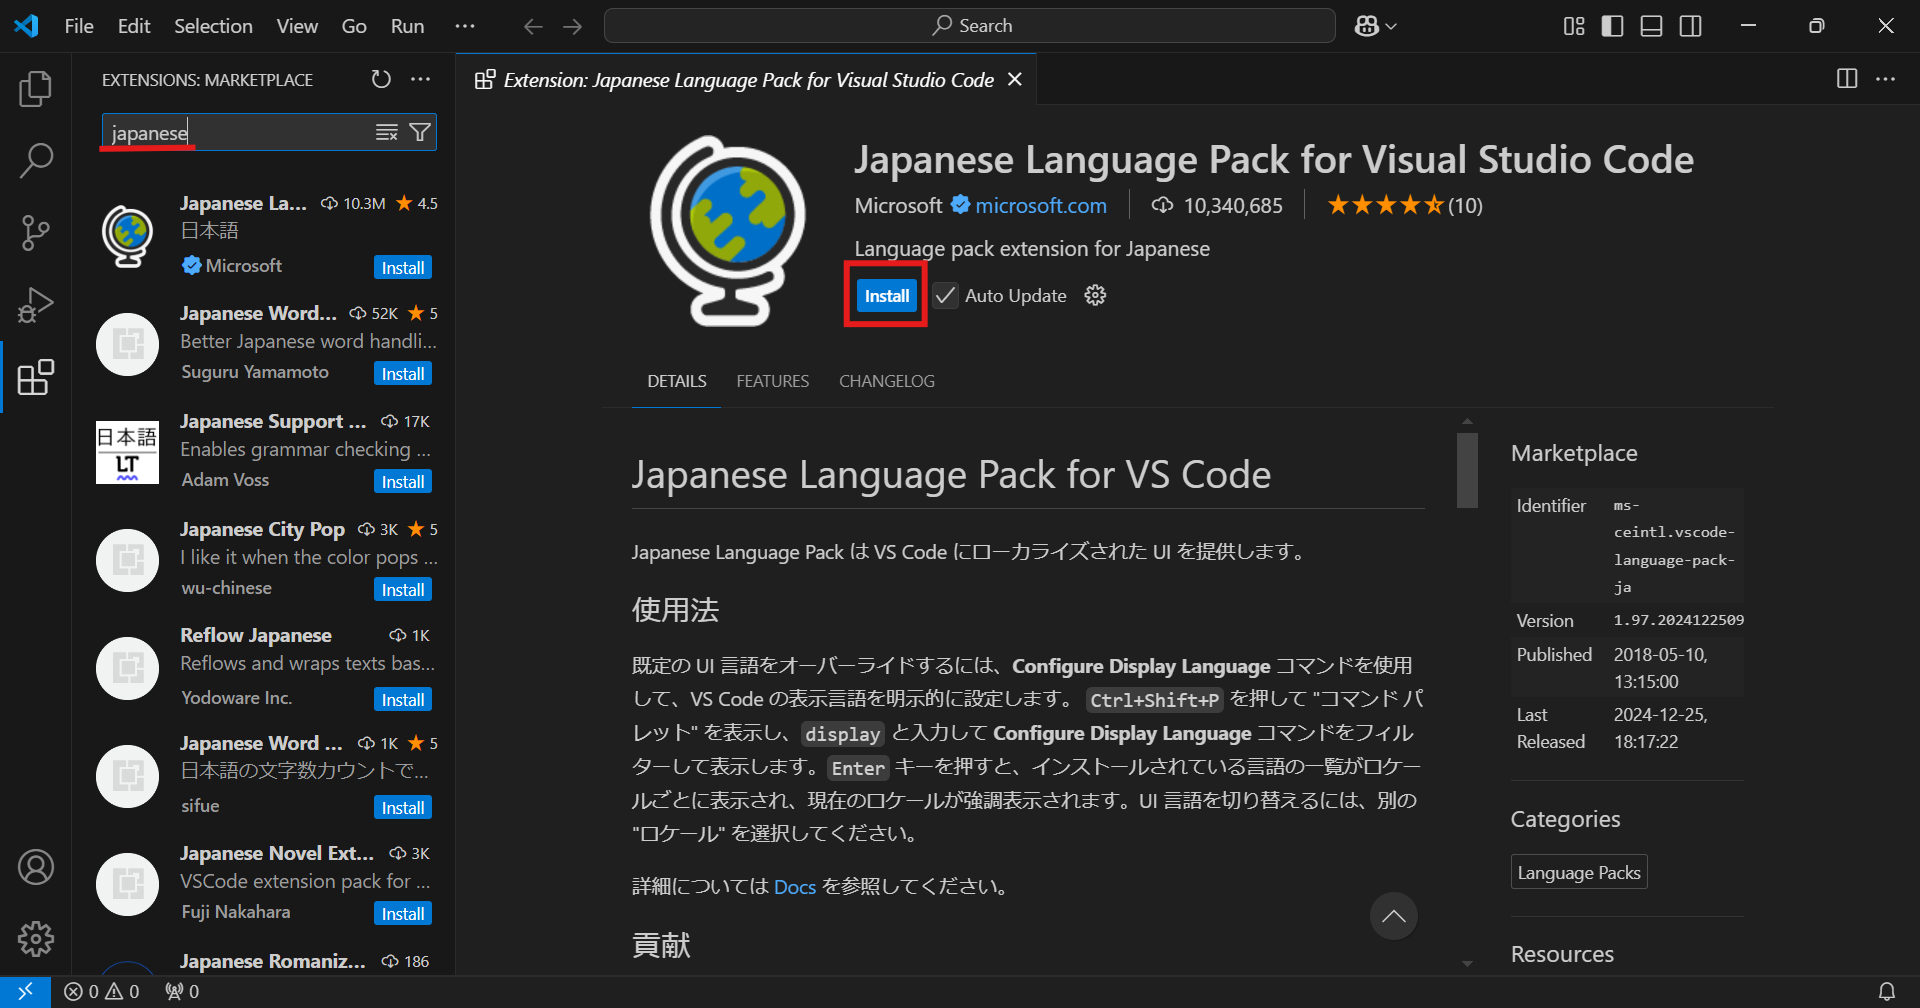Click the readme vertical scrollbar thumb
Viewport: 1920px width, 1008px height.
click(1467, 470)
